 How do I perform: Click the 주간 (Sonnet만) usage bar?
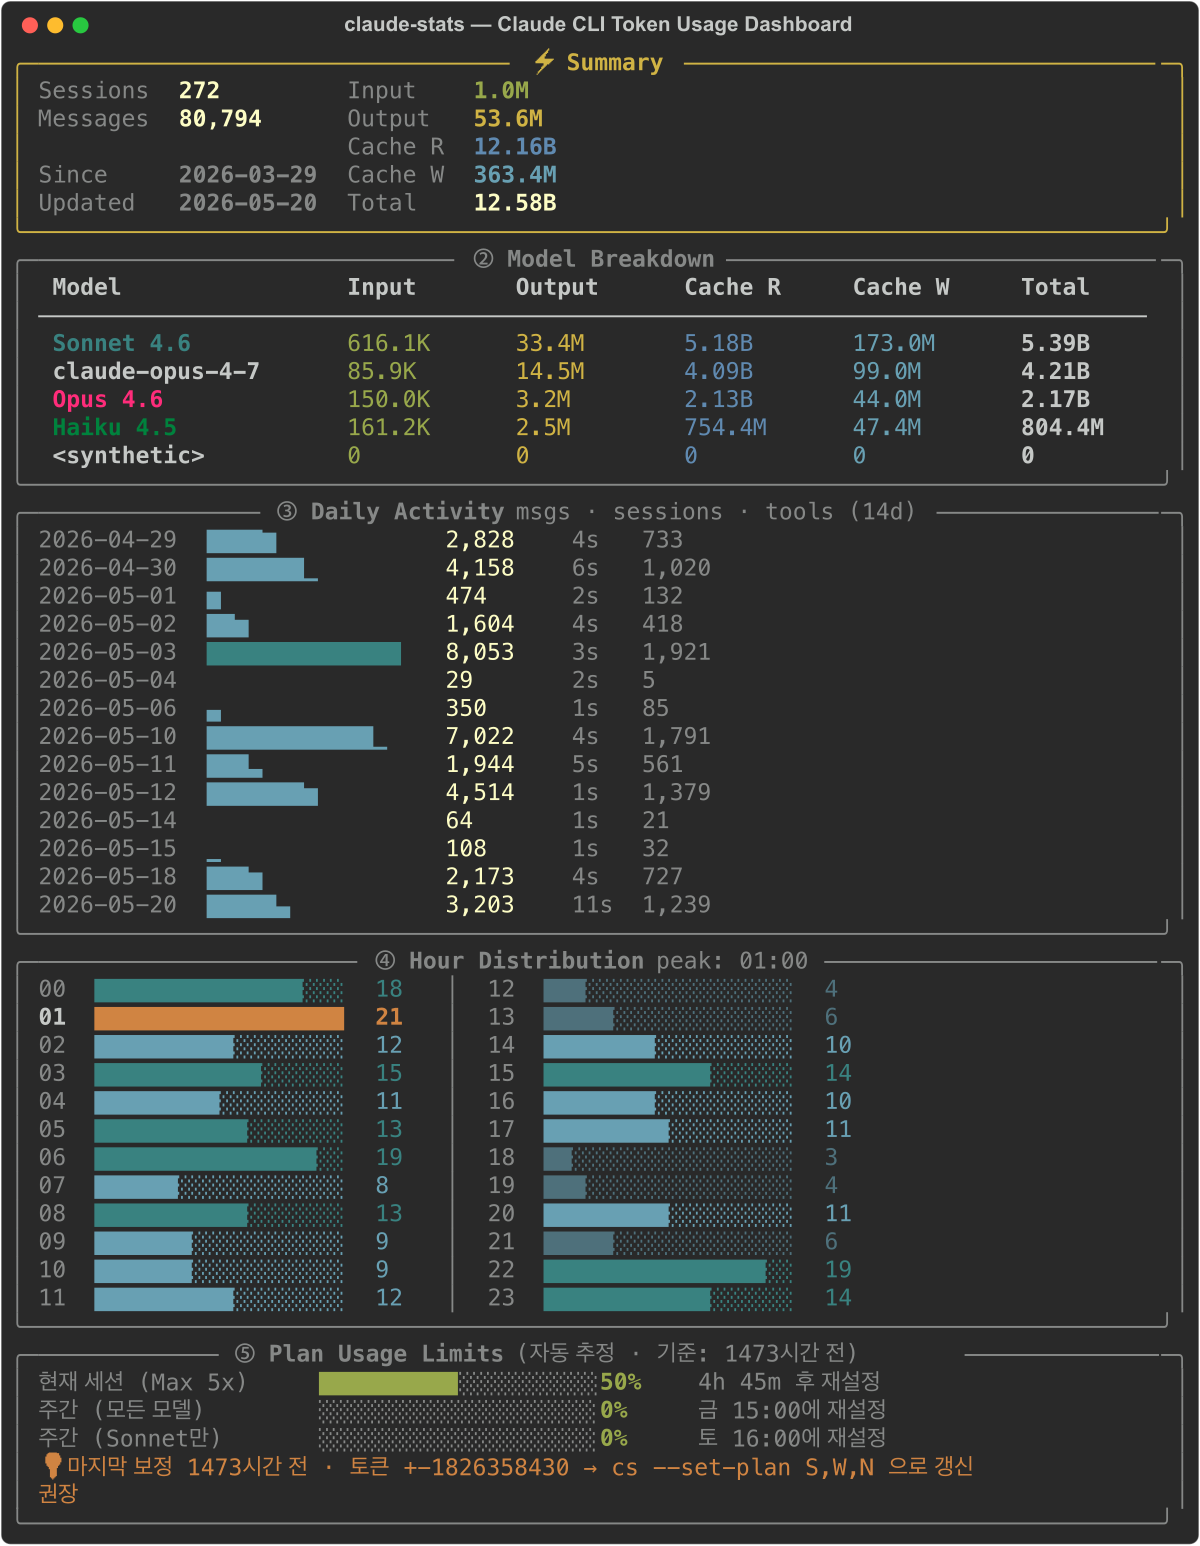(x=457, y=1439)
